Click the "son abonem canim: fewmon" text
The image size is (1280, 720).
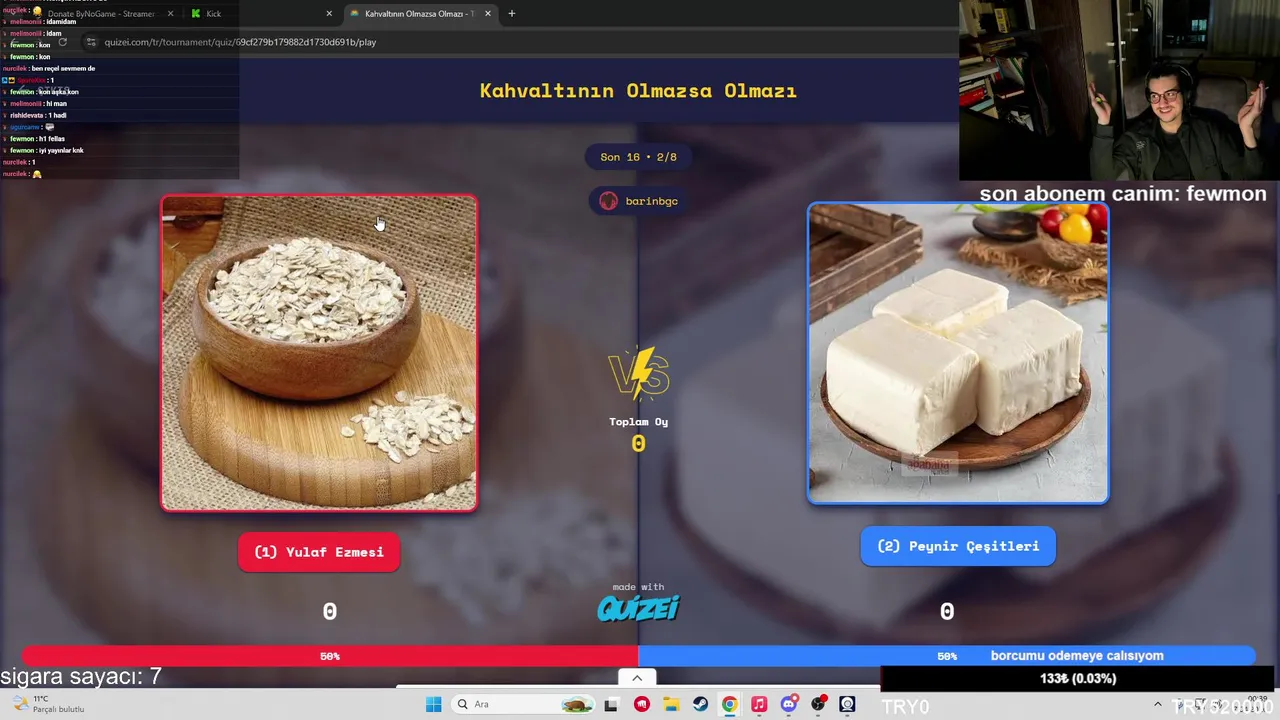click(x=1123, y=194)
